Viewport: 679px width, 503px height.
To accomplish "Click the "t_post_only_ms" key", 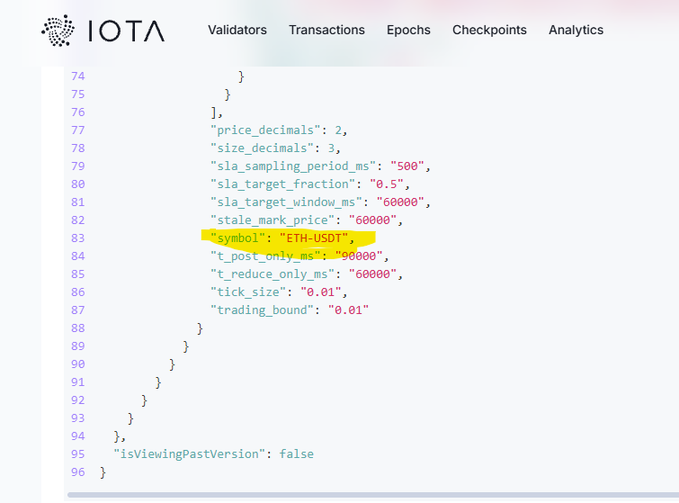I will 265,256.
